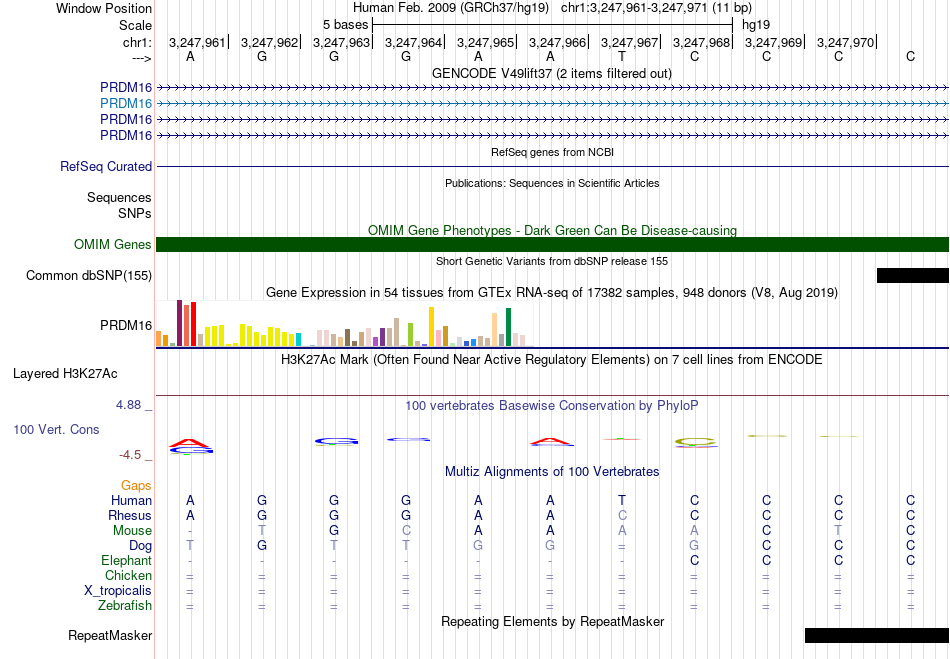Click the 'Dog' alignment row label
The height and width of the screenshot is (659, 950).
(141, 546)
